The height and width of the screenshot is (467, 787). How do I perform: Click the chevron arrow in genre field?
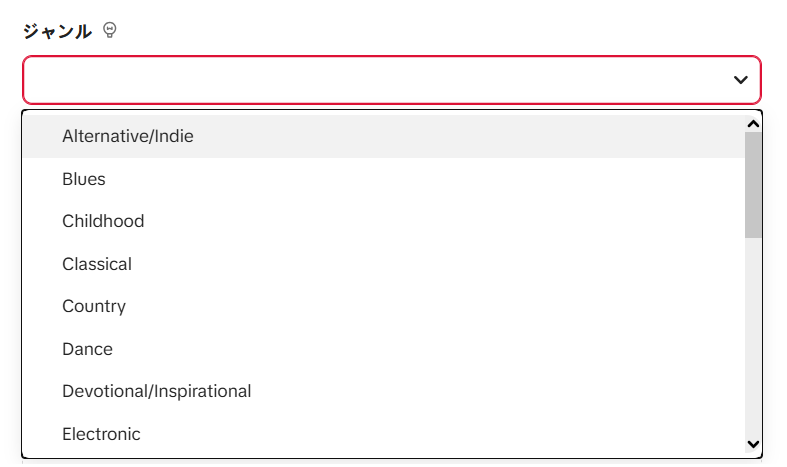tap(740, 80)
